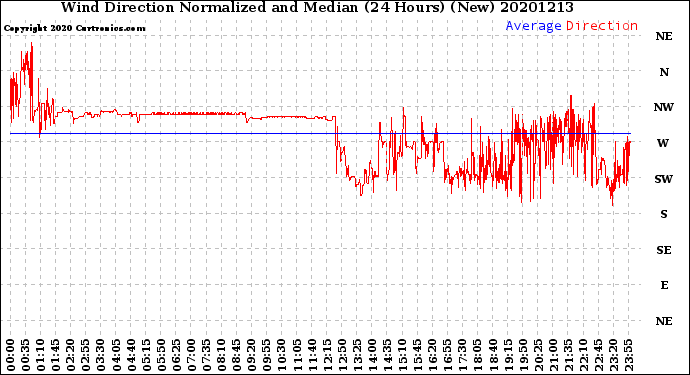
Task: Click the 11:40 time axis label
Action: coord(312,354)
